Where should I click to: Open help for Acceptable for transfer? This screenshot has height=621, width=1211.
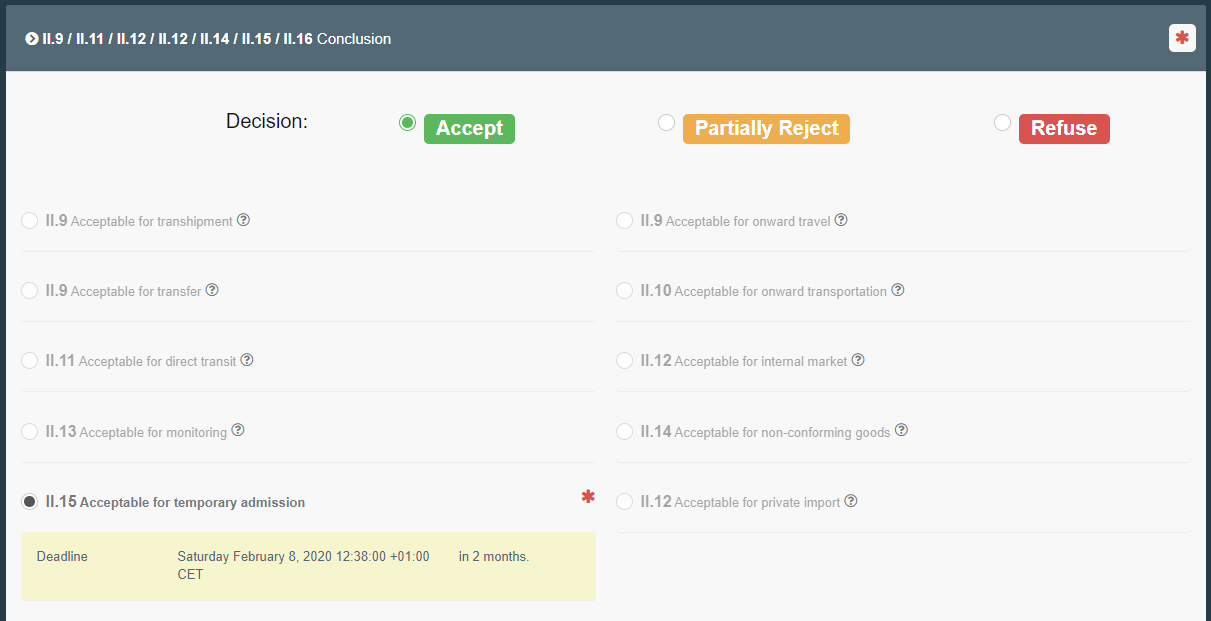pos(212,290)
